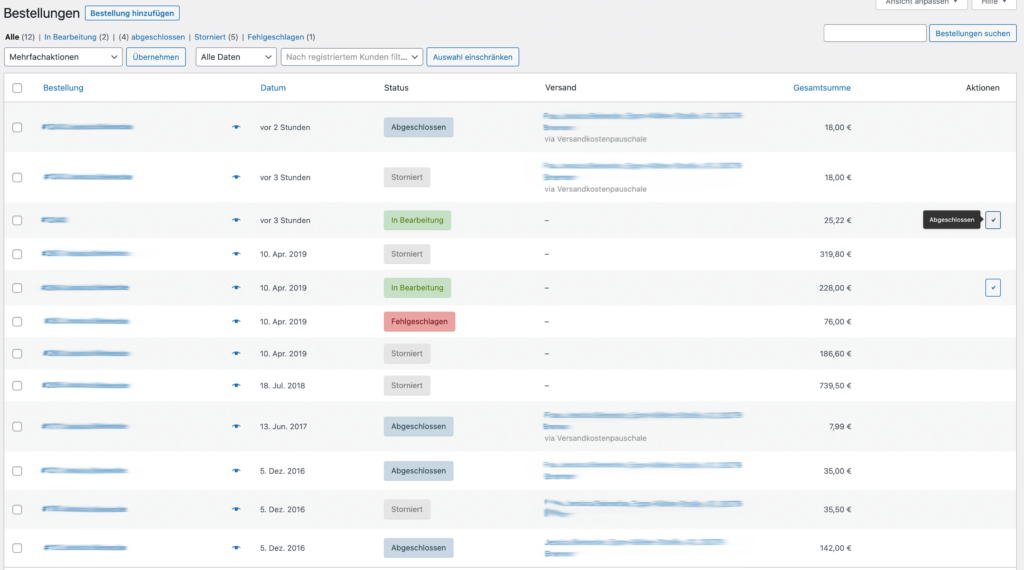Sort by Bestellung column

(x=63, y=87)
